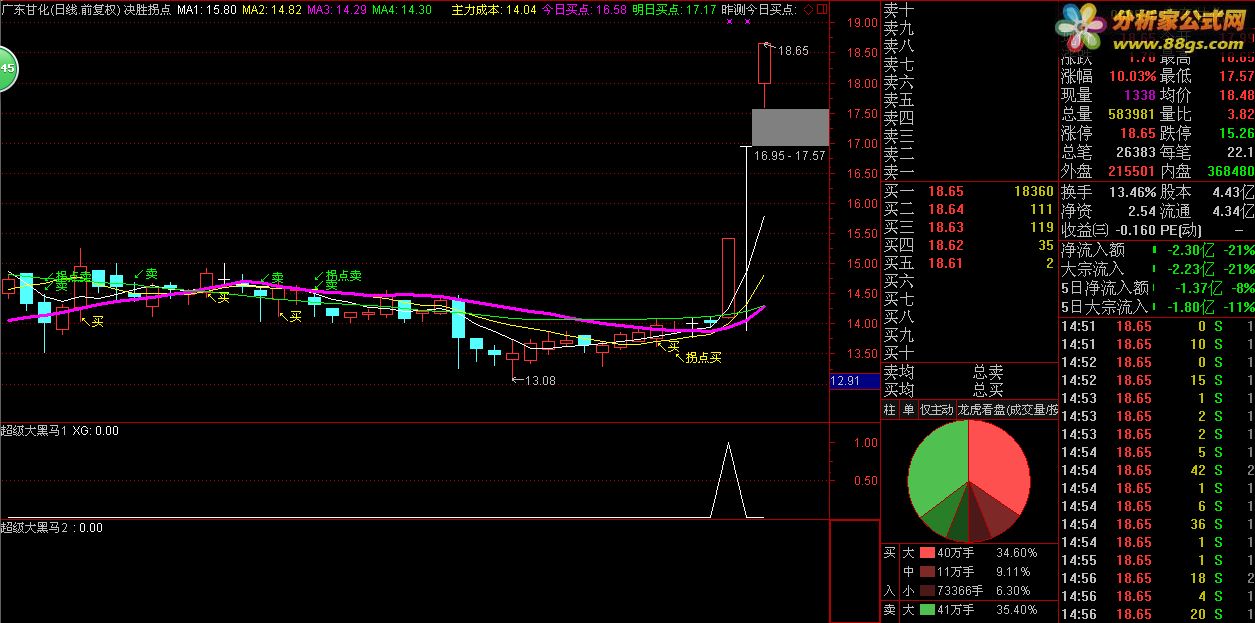
Task: Click the 5日净流入额 -1.37亿 row
Action: click(x=1157, y=288)
